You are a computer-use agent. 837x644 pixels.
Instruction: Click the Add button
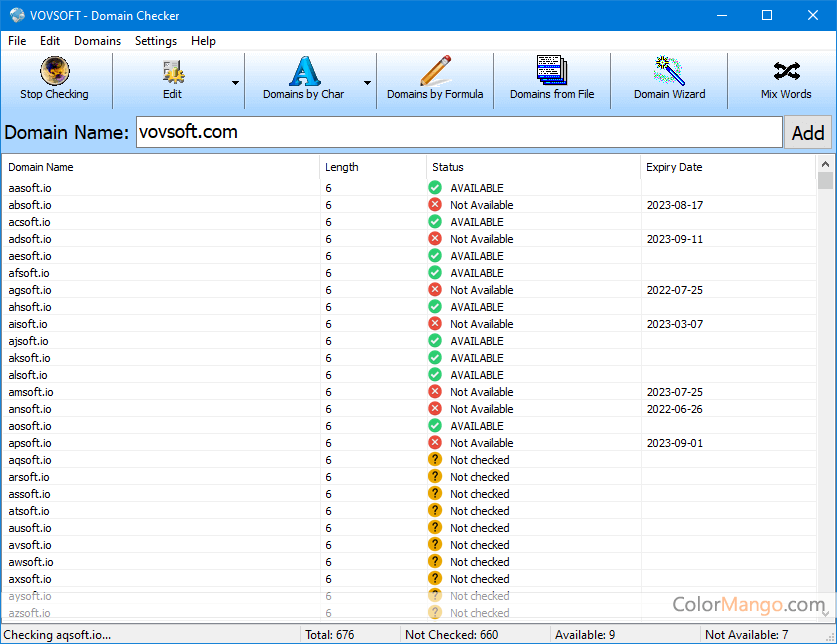click(808, 132)
